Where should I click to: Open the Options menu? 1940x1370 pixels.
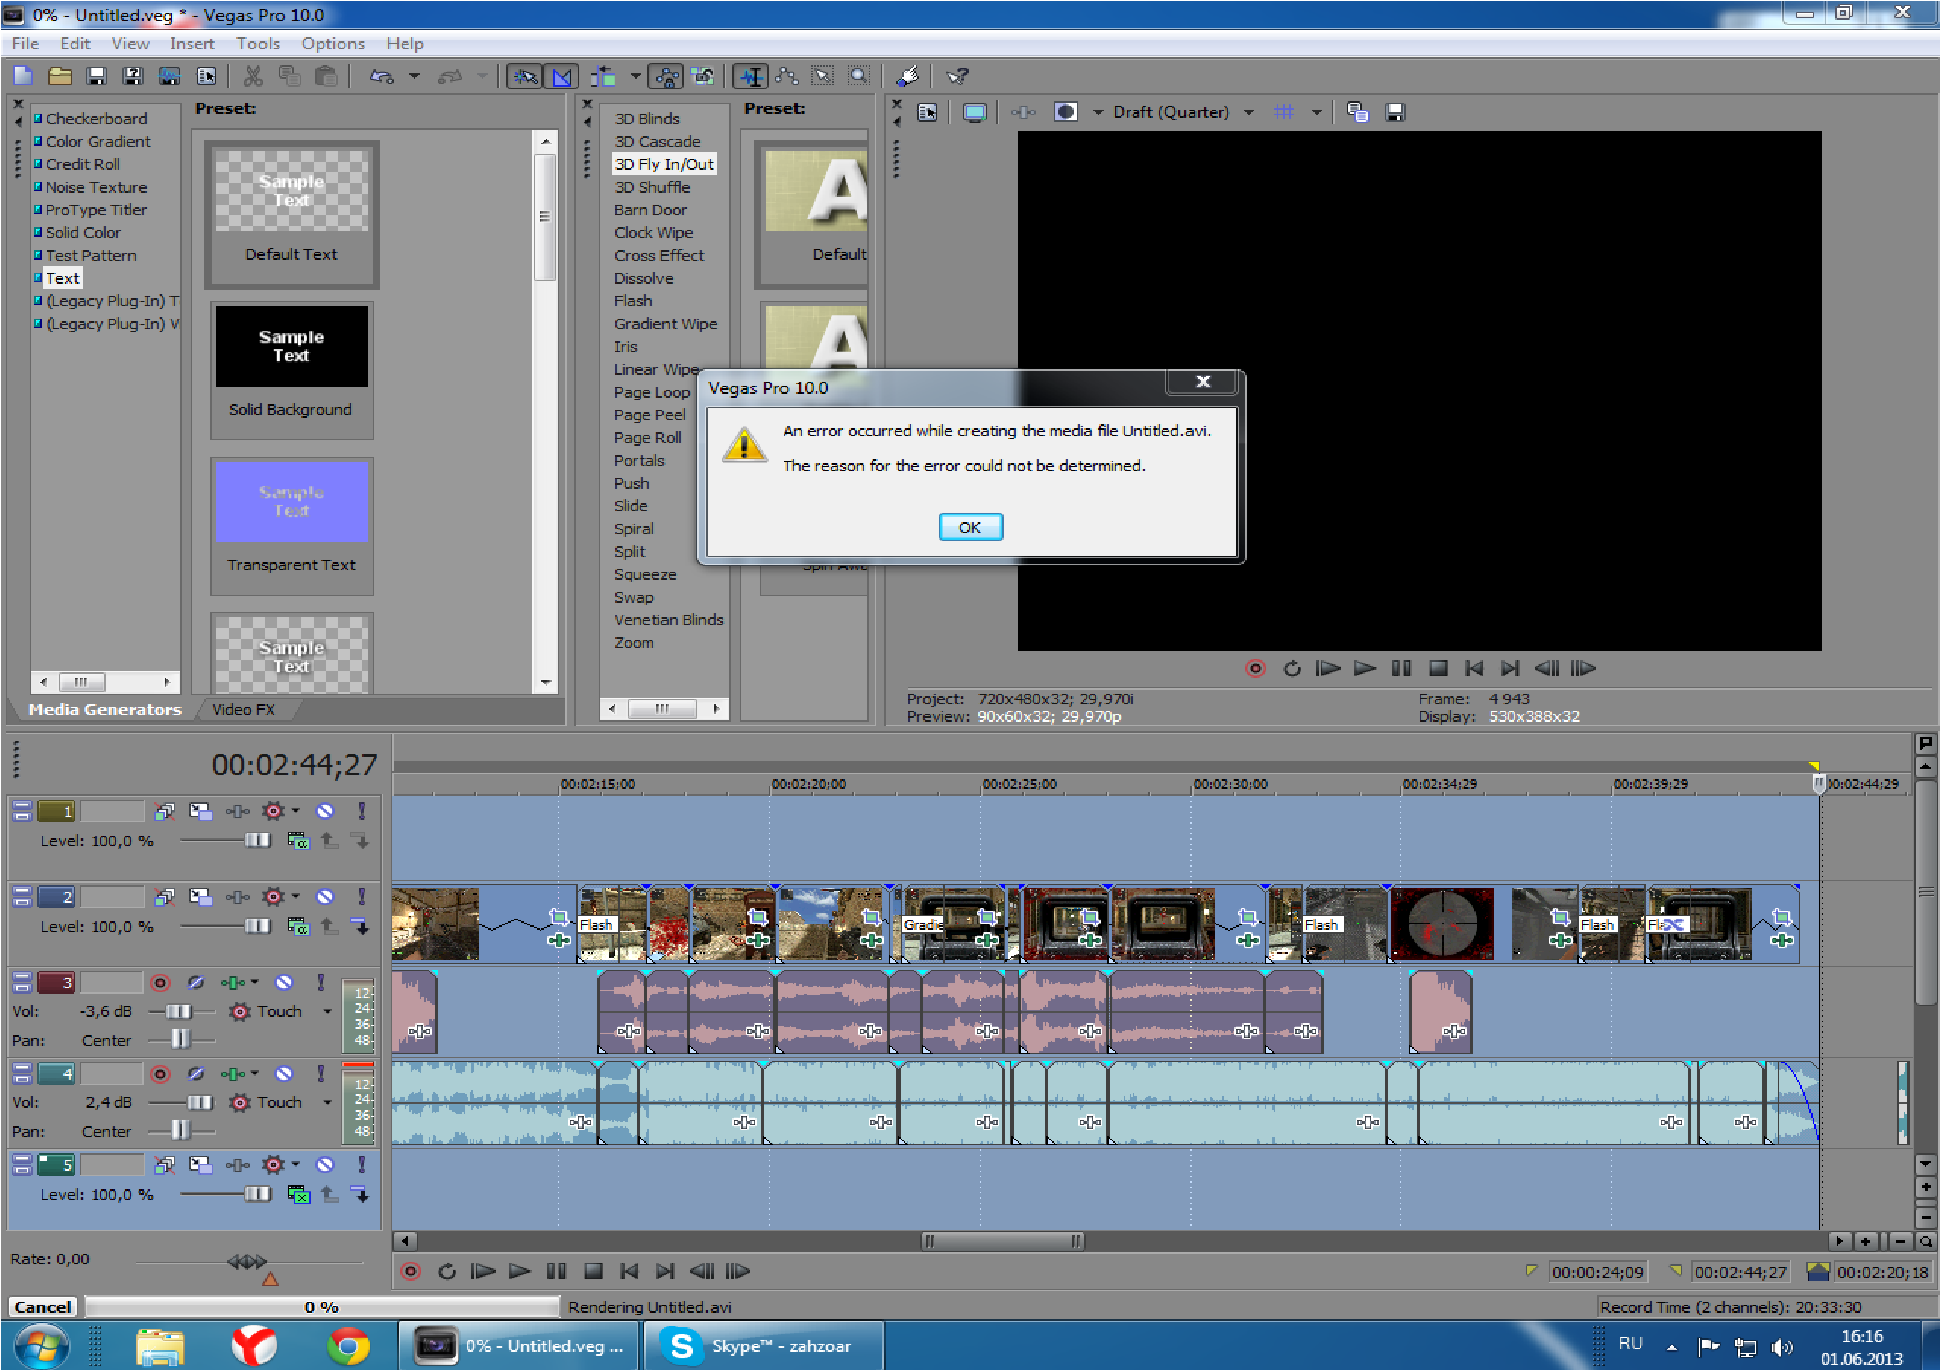[x=333, y=43]
